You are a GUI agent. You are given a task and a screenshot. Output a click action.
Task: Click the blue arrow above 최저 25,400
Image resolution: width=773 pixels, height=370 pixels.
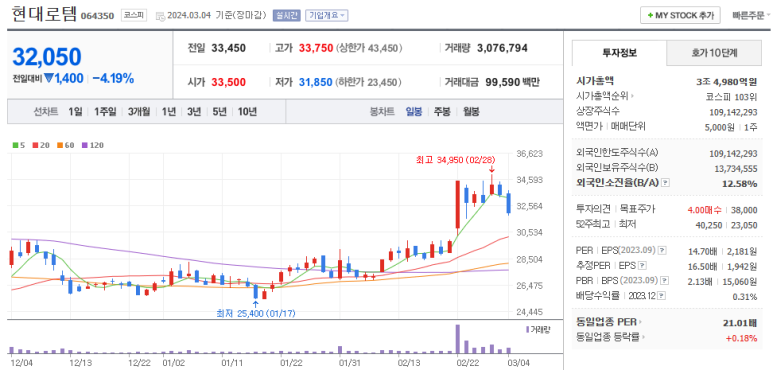click(x=255, y=304)
